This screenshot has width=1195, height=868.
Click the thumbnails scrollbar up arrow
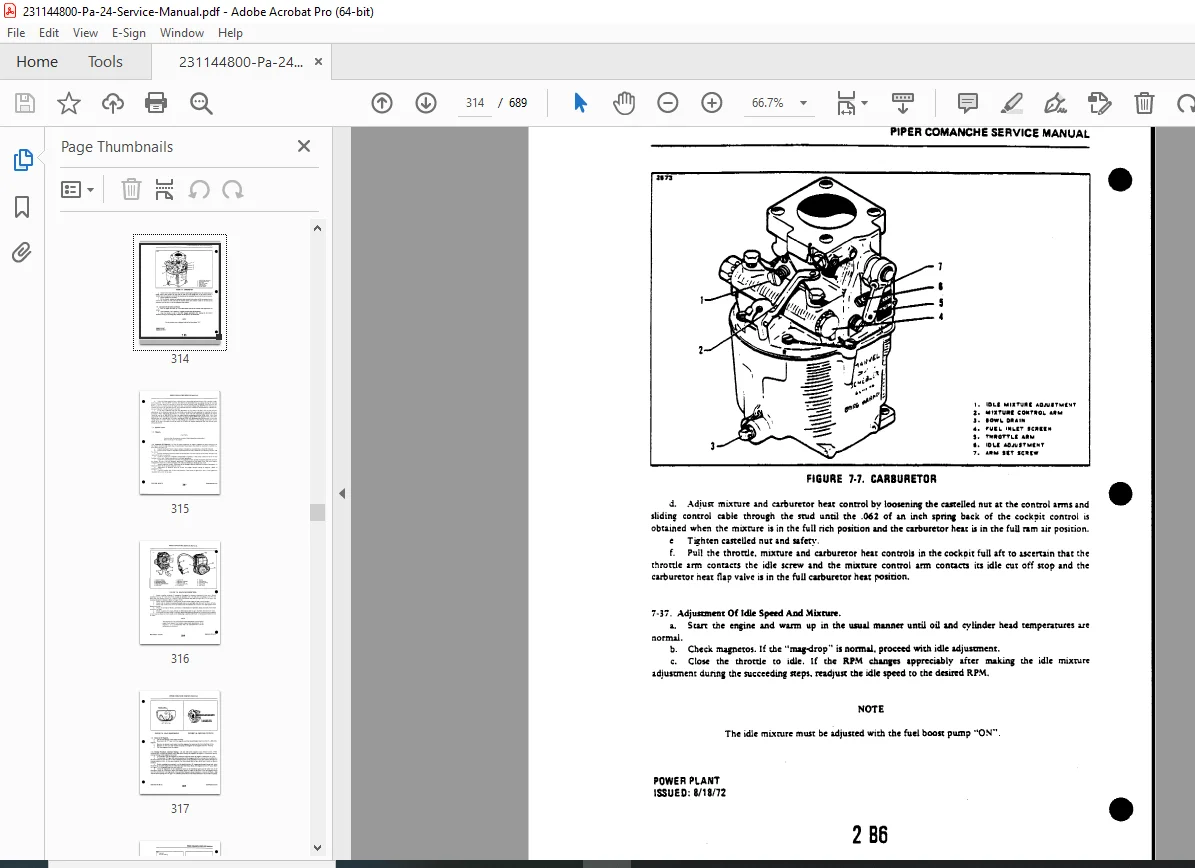pyautogui.click(x=318, y=228)
